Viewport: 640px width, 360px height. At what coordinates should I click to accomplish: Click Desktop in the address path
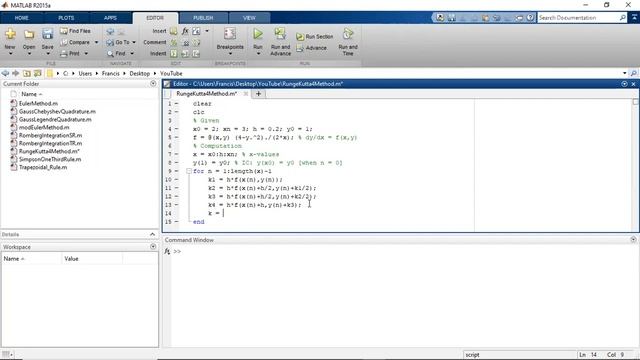[140, 73]
